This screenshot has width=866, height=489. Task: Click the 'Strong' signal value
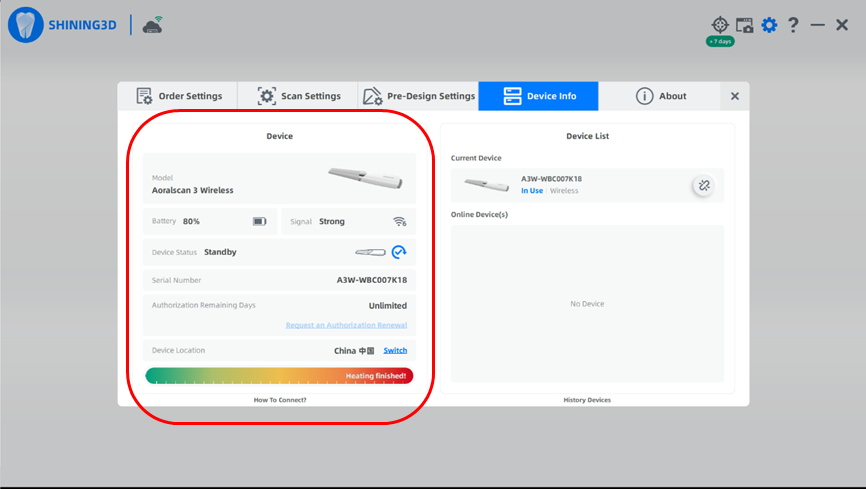(332, 222)
